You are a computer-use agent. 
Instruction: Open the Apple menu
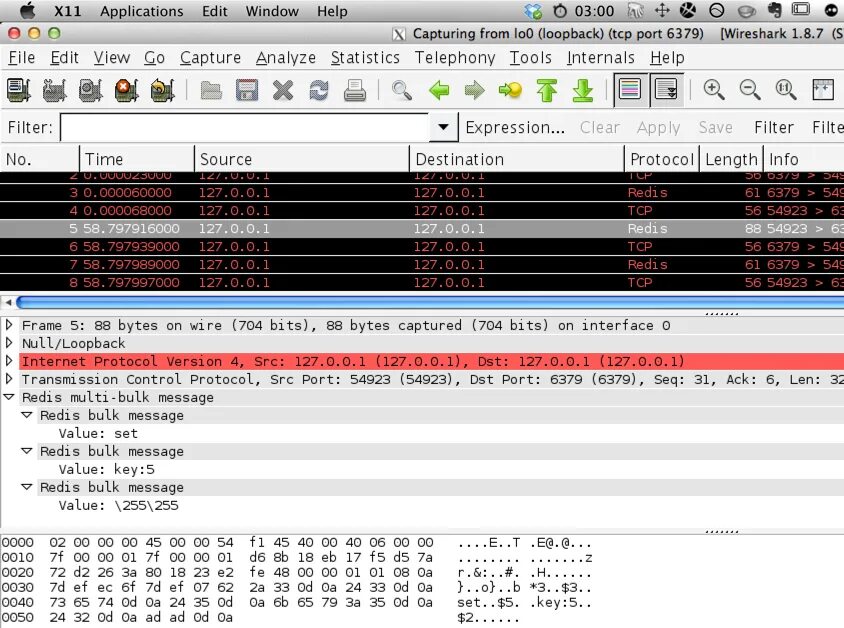pyautogui.click(x=27, y=10)
